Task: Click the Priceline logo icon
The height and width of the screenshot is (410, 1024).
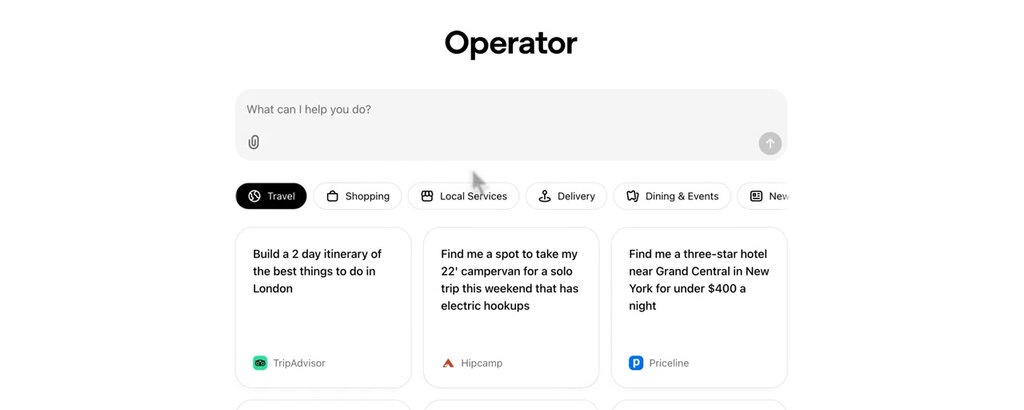Action: coord(636,363)
